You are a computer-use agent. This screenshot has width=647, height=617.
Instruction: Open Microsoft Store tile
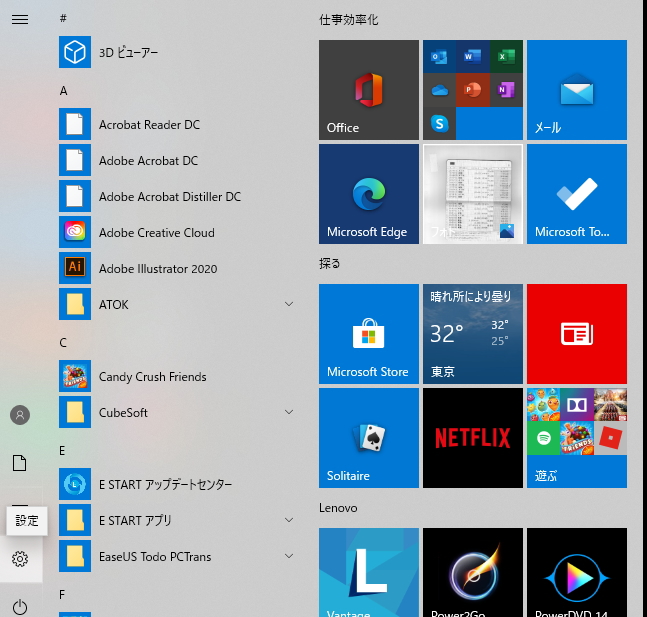click(x=368, y=334)
